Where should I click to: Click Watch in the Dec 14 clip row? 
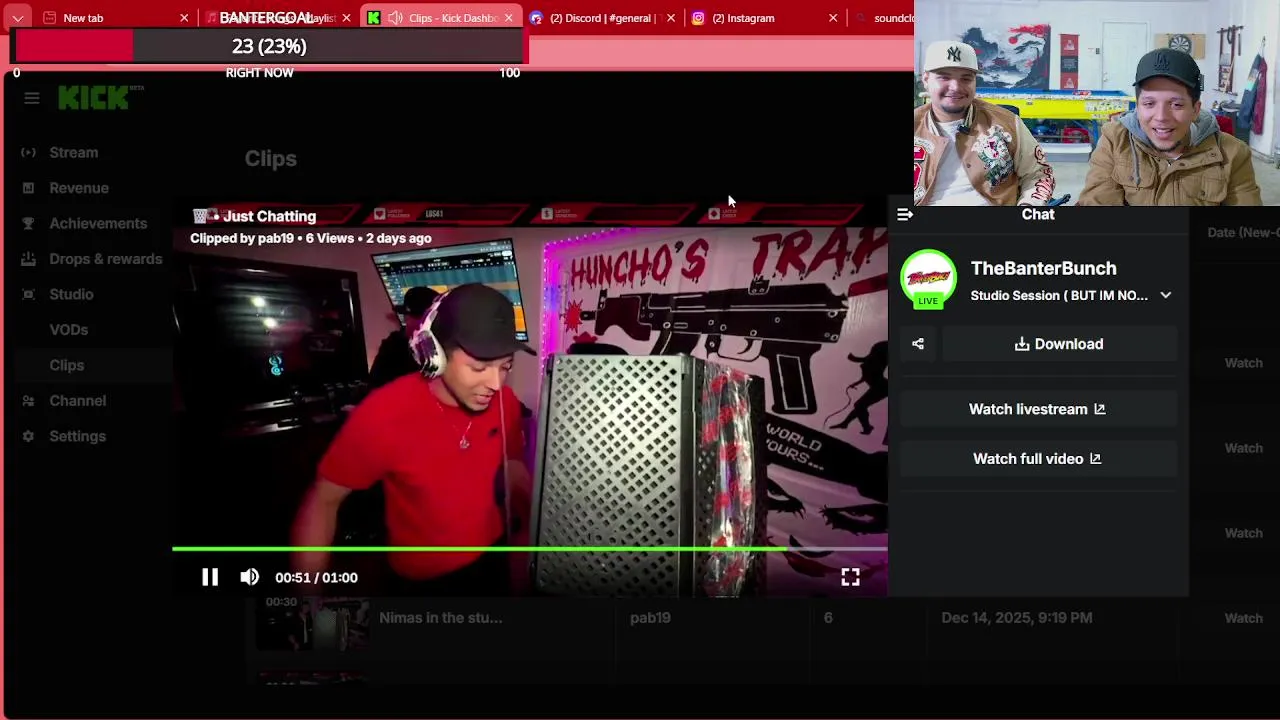1244,618
